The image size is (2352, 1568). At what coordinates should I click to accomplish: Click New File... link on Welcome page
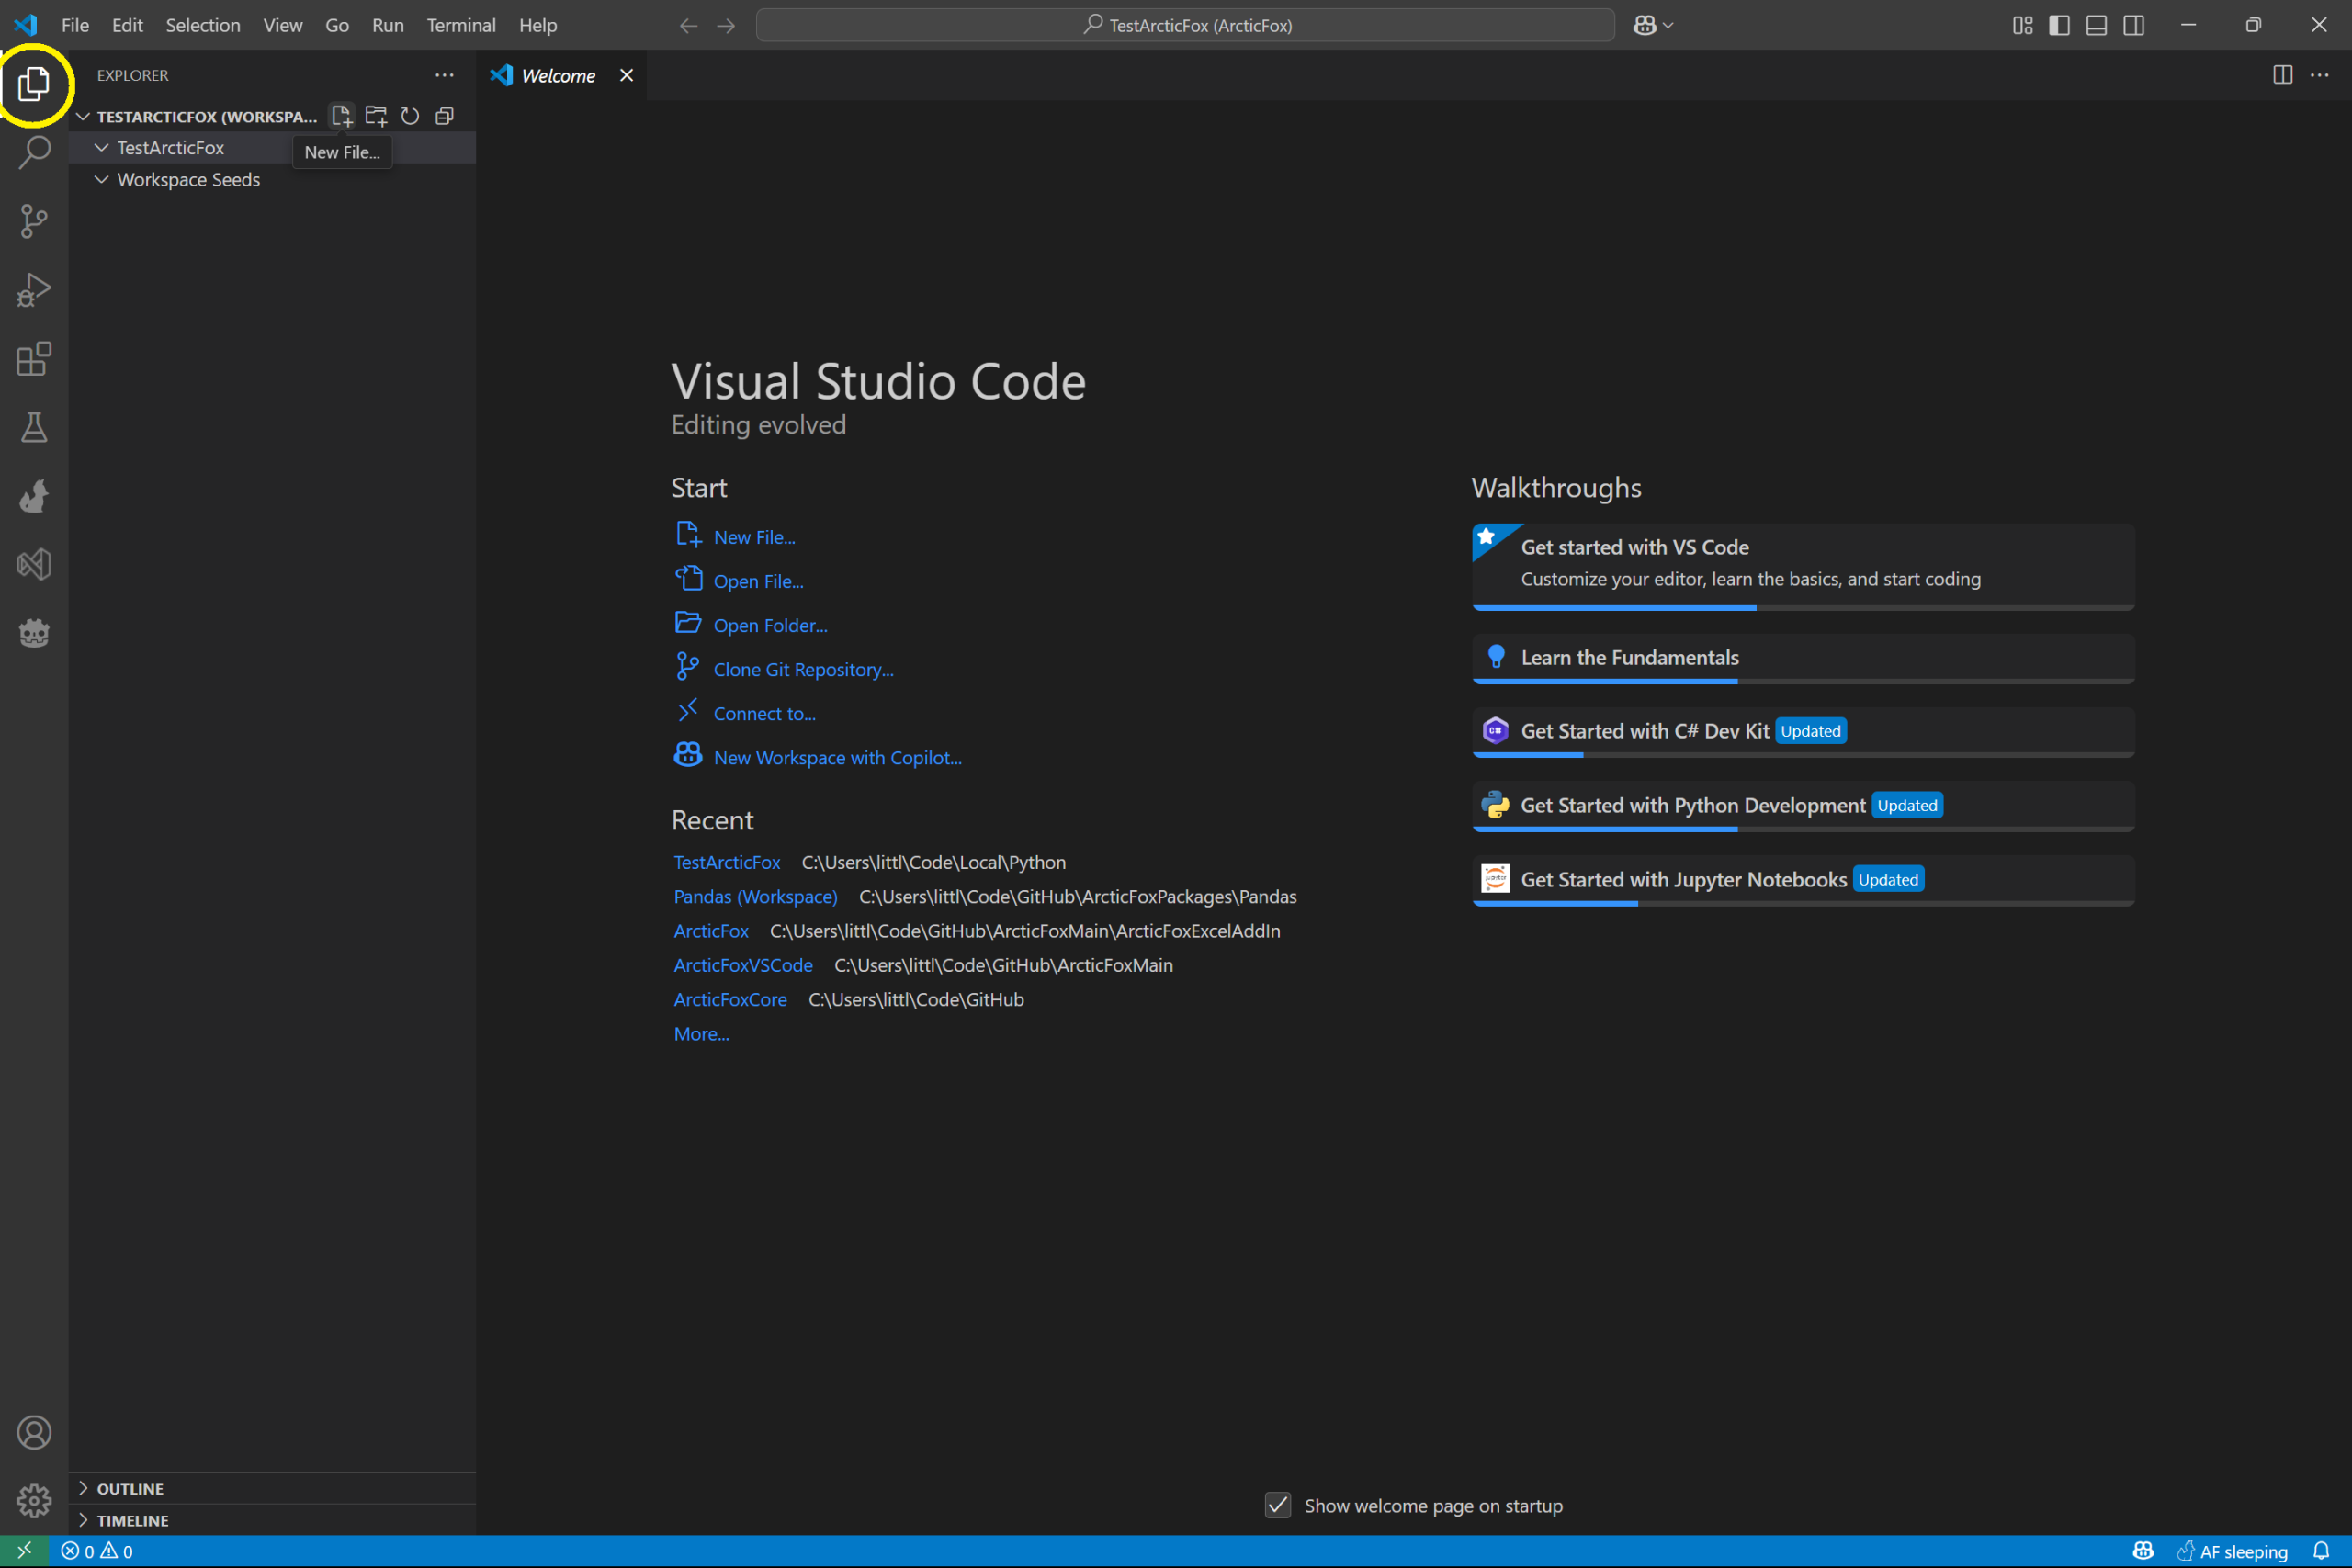[x=754, y=537]
